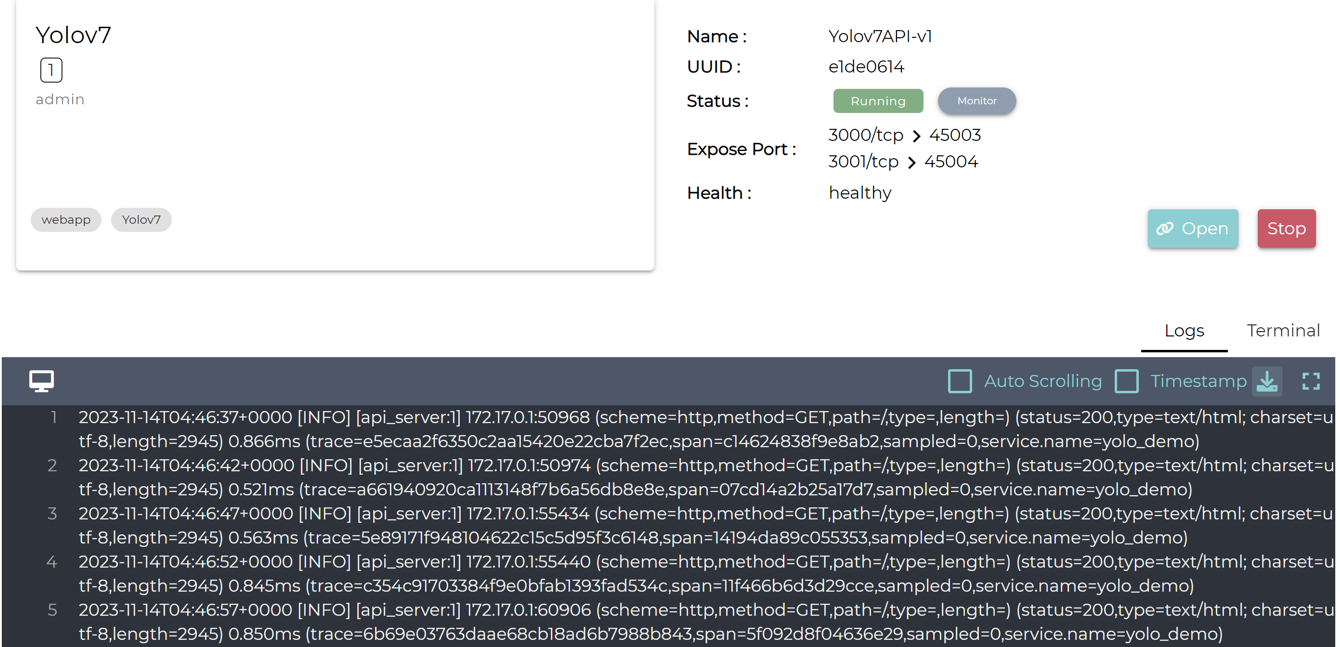The height and width of the screenshot is (647, 1340).
Task: Click the Status label
Action: click(717, 101)
